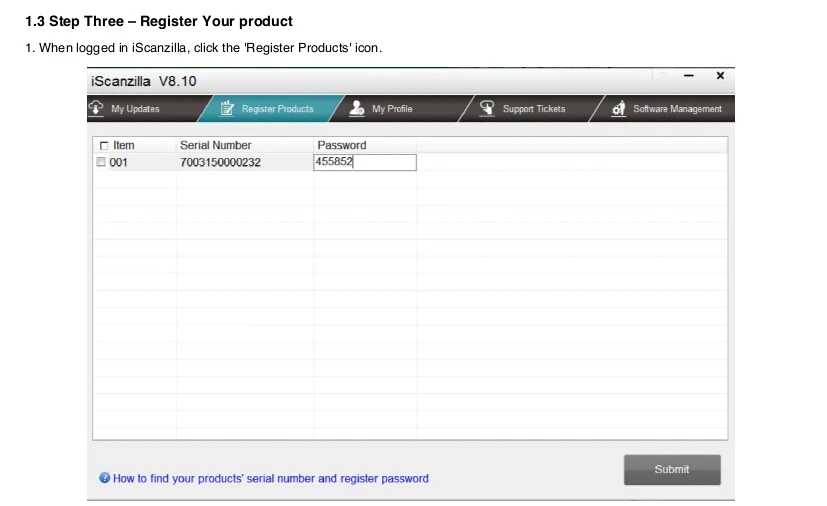Close the iScanzilla window
Viewport: 827px width, 506px height.
(720, 76)
